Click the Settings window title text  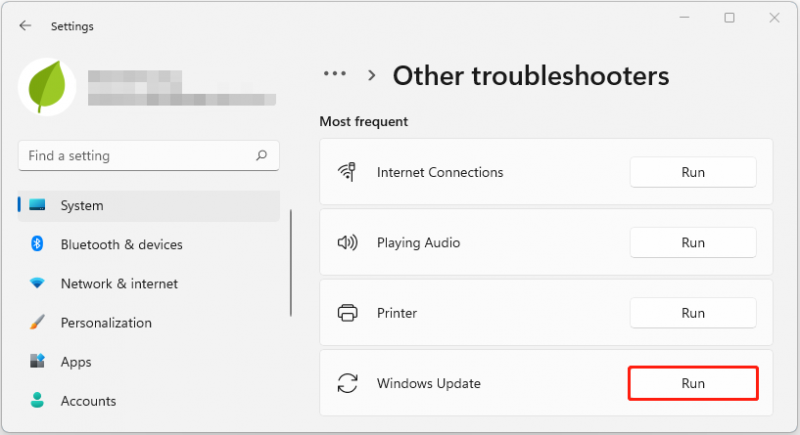click(72, 26)
